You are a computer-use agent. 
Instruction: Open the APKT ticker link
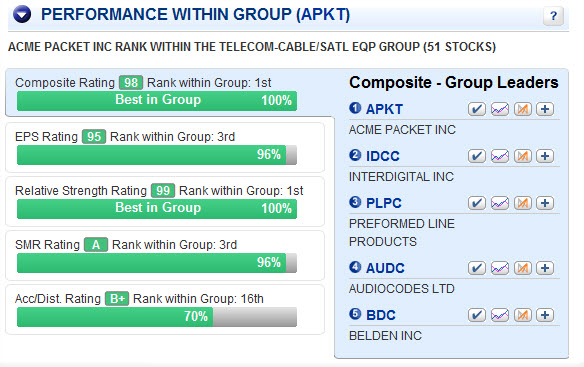point(384,109)
